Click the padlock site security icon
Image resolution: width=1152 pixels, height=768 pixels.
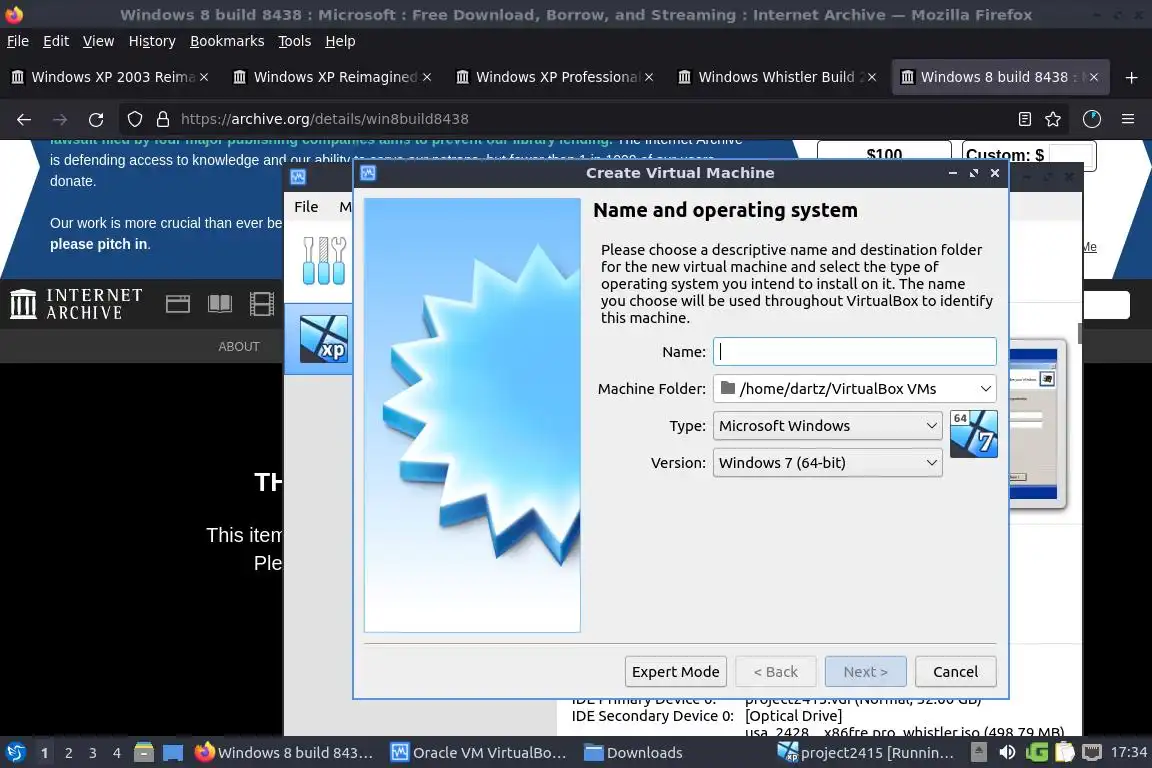pyautogui.click(x=163, y=119)
